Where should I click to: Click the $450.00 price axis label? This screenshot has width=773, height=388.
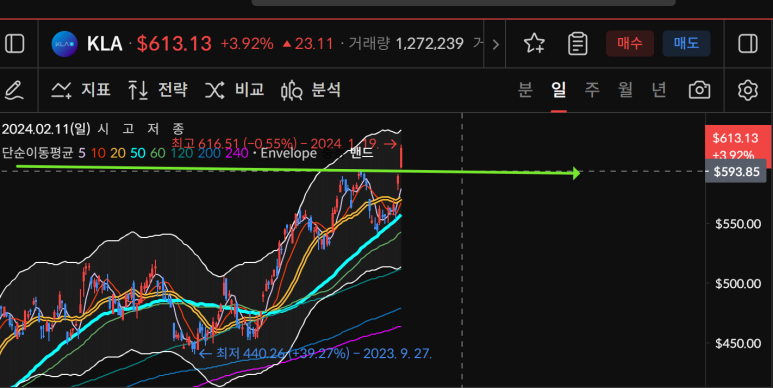pyautogui.click(x=738, y=344)
